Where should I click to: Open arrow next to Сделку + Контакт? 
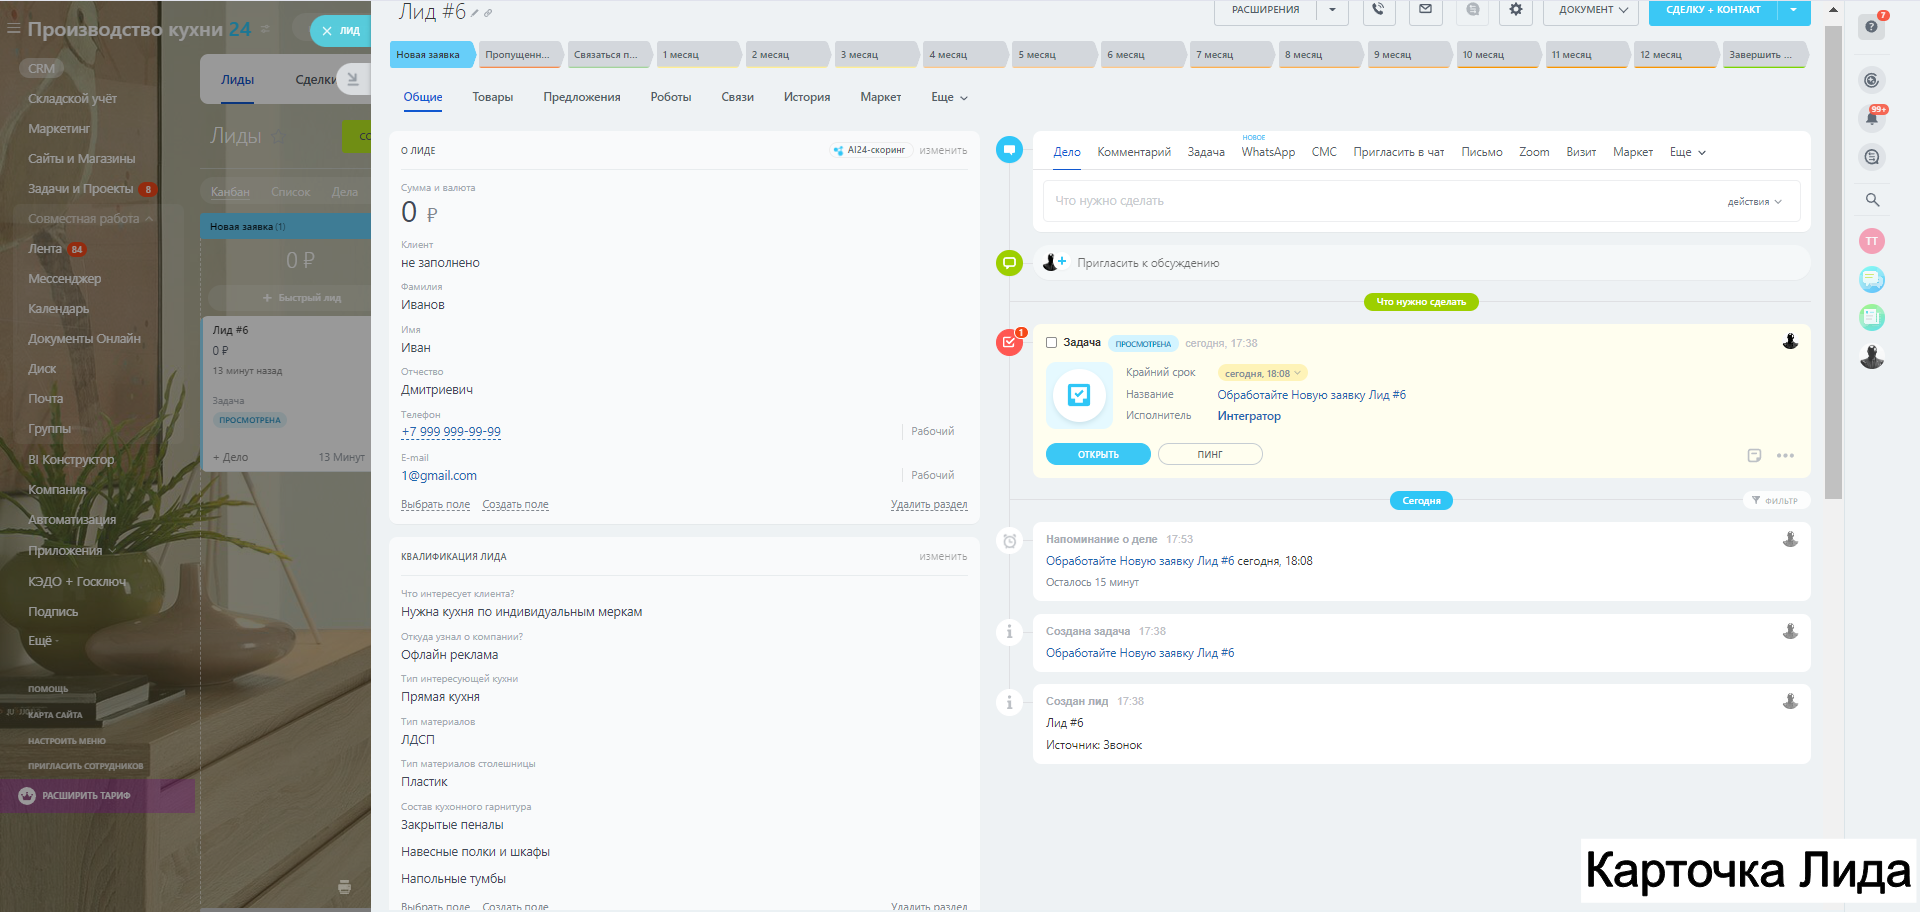1794,10
